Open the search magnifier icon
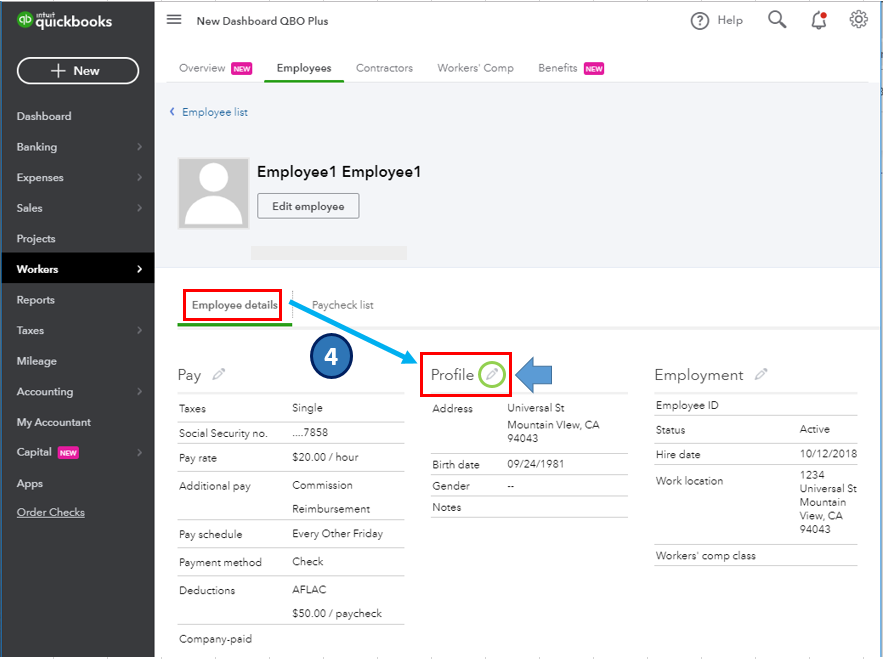This screenshot has height=659, width=883. (x=777, y=20)
